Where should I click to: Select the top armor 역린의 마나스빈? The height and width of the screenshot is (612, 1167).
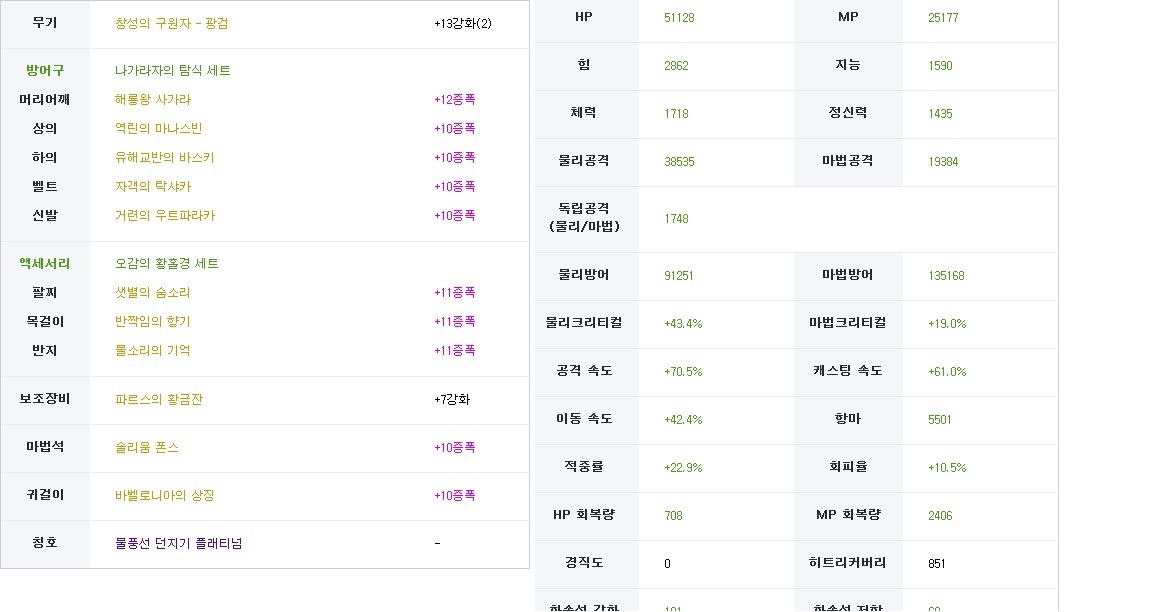click(159, 128)
